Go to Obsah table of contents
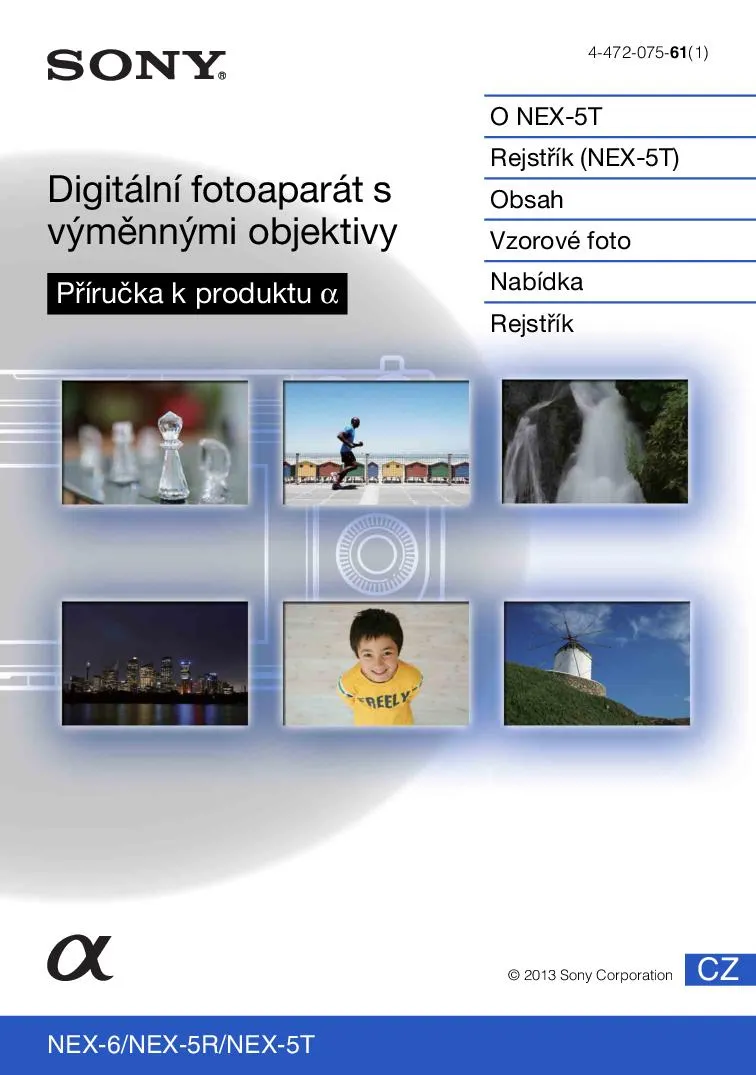This screenshot has height=1075, width=756. (527, 199)
